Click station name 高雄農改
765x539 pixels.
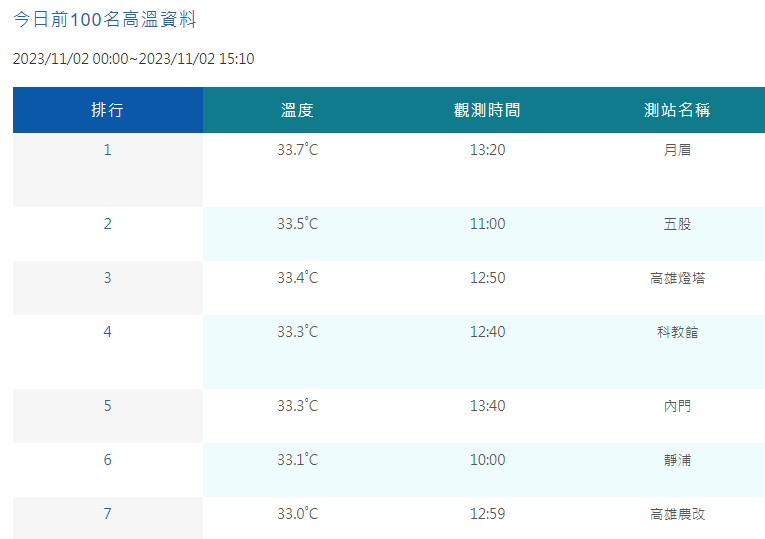pyautogui.click(x=677, y=514)
